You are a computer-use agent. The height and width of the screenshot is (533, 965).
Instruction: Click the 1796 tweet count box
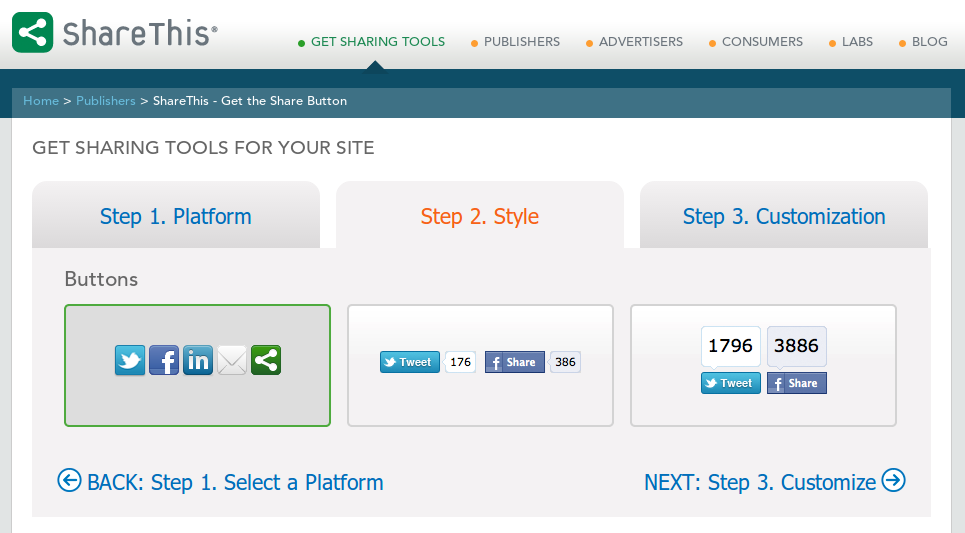731,346
